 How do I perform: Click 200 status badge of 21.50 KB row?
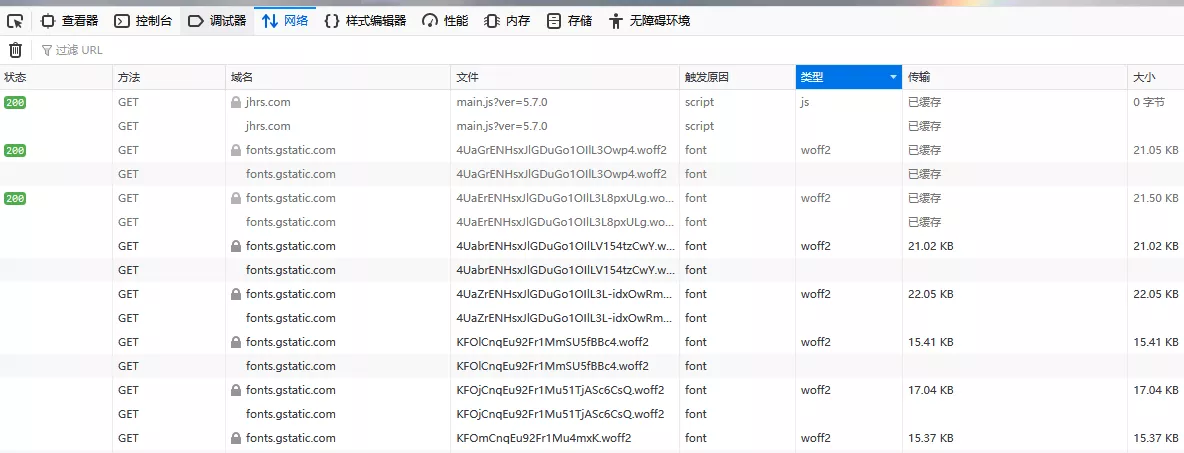pos(15,198)
